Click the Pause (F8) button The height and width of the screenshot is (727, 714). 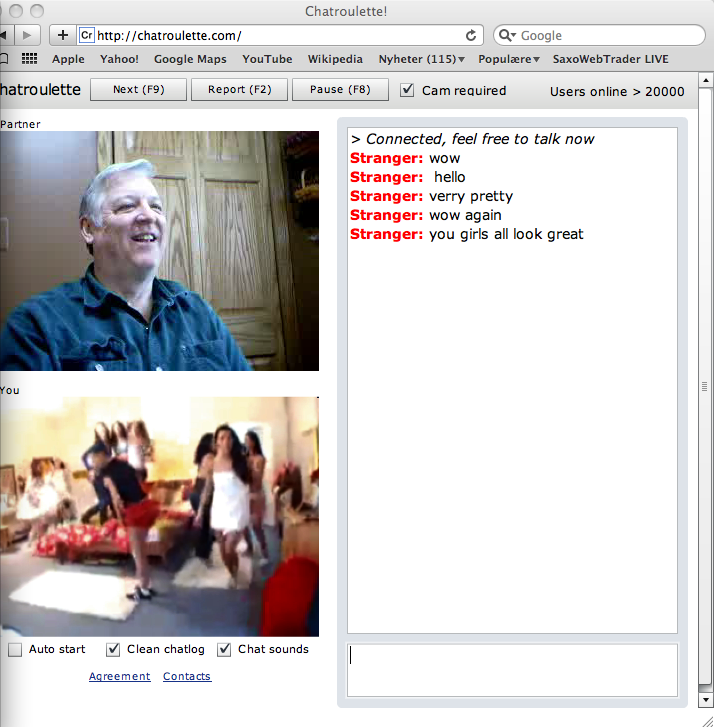(x=340, y=89)
